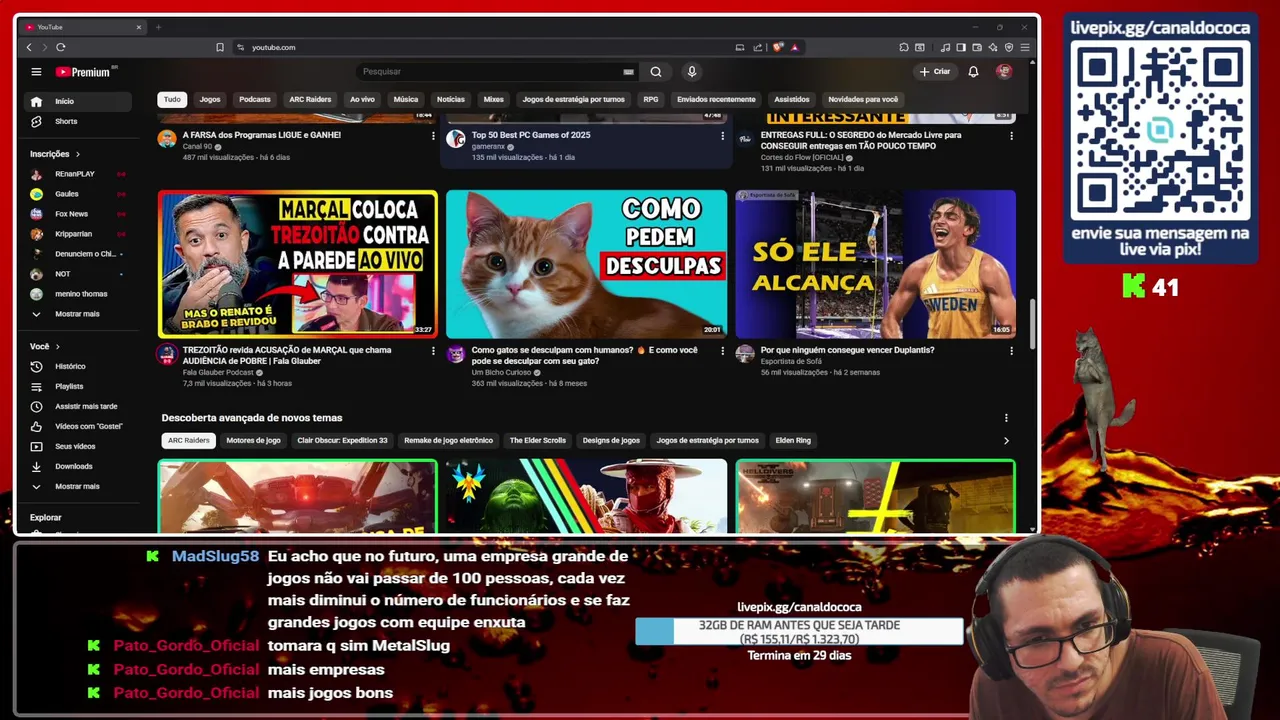The image size is (1280, 720).
Task: Play the MARÇAL COLOCA TREZOITÃO thumbnail
Action: 297,264
